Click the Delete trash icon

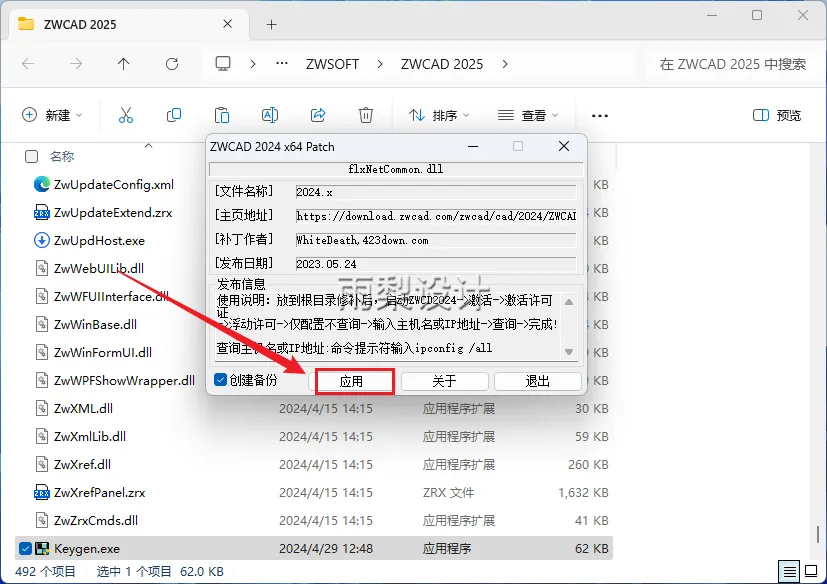pyautogui.click(x=366, y=115)
